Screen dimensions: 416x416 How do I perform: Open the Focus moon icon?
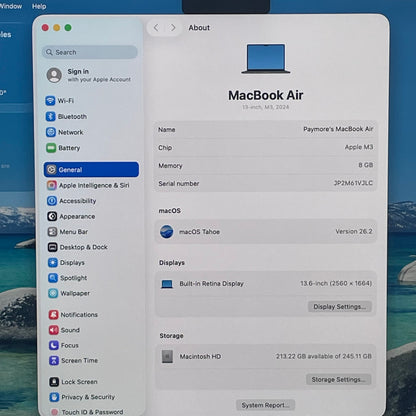(54, 345)
